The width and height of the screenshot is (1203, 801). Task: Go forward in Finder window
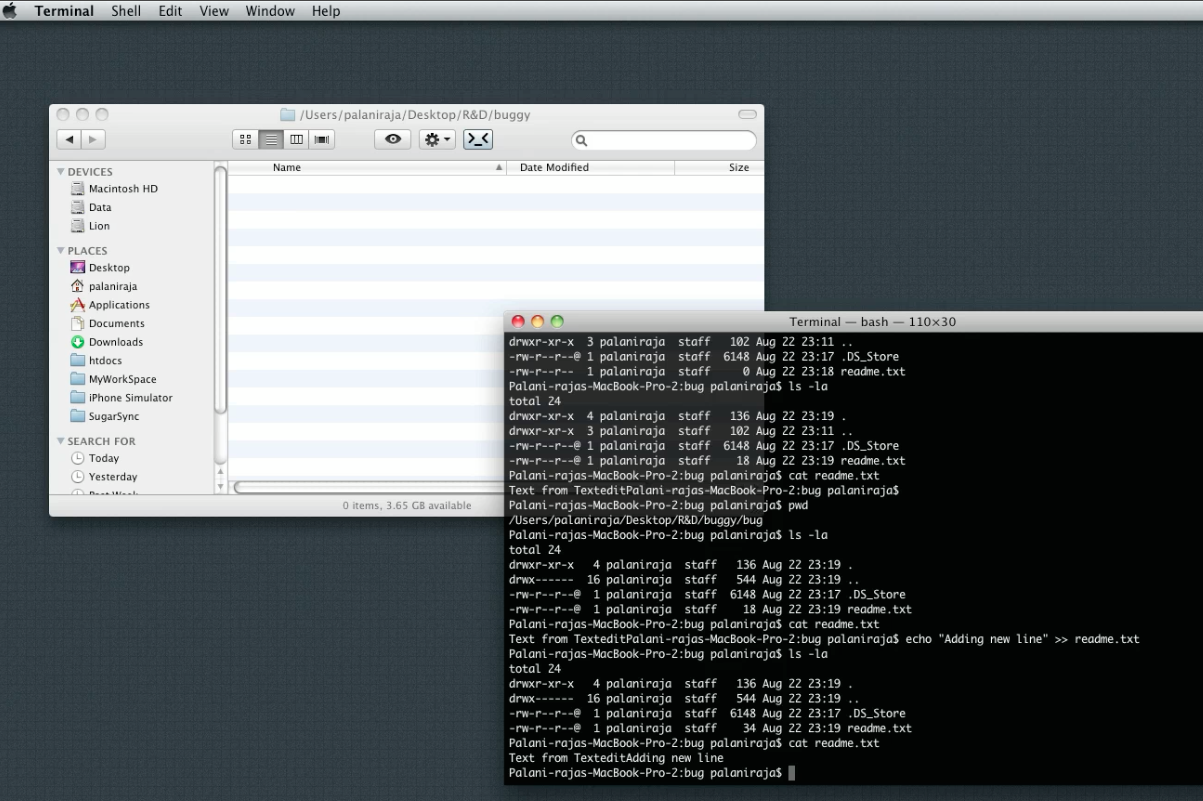(92, 141)
